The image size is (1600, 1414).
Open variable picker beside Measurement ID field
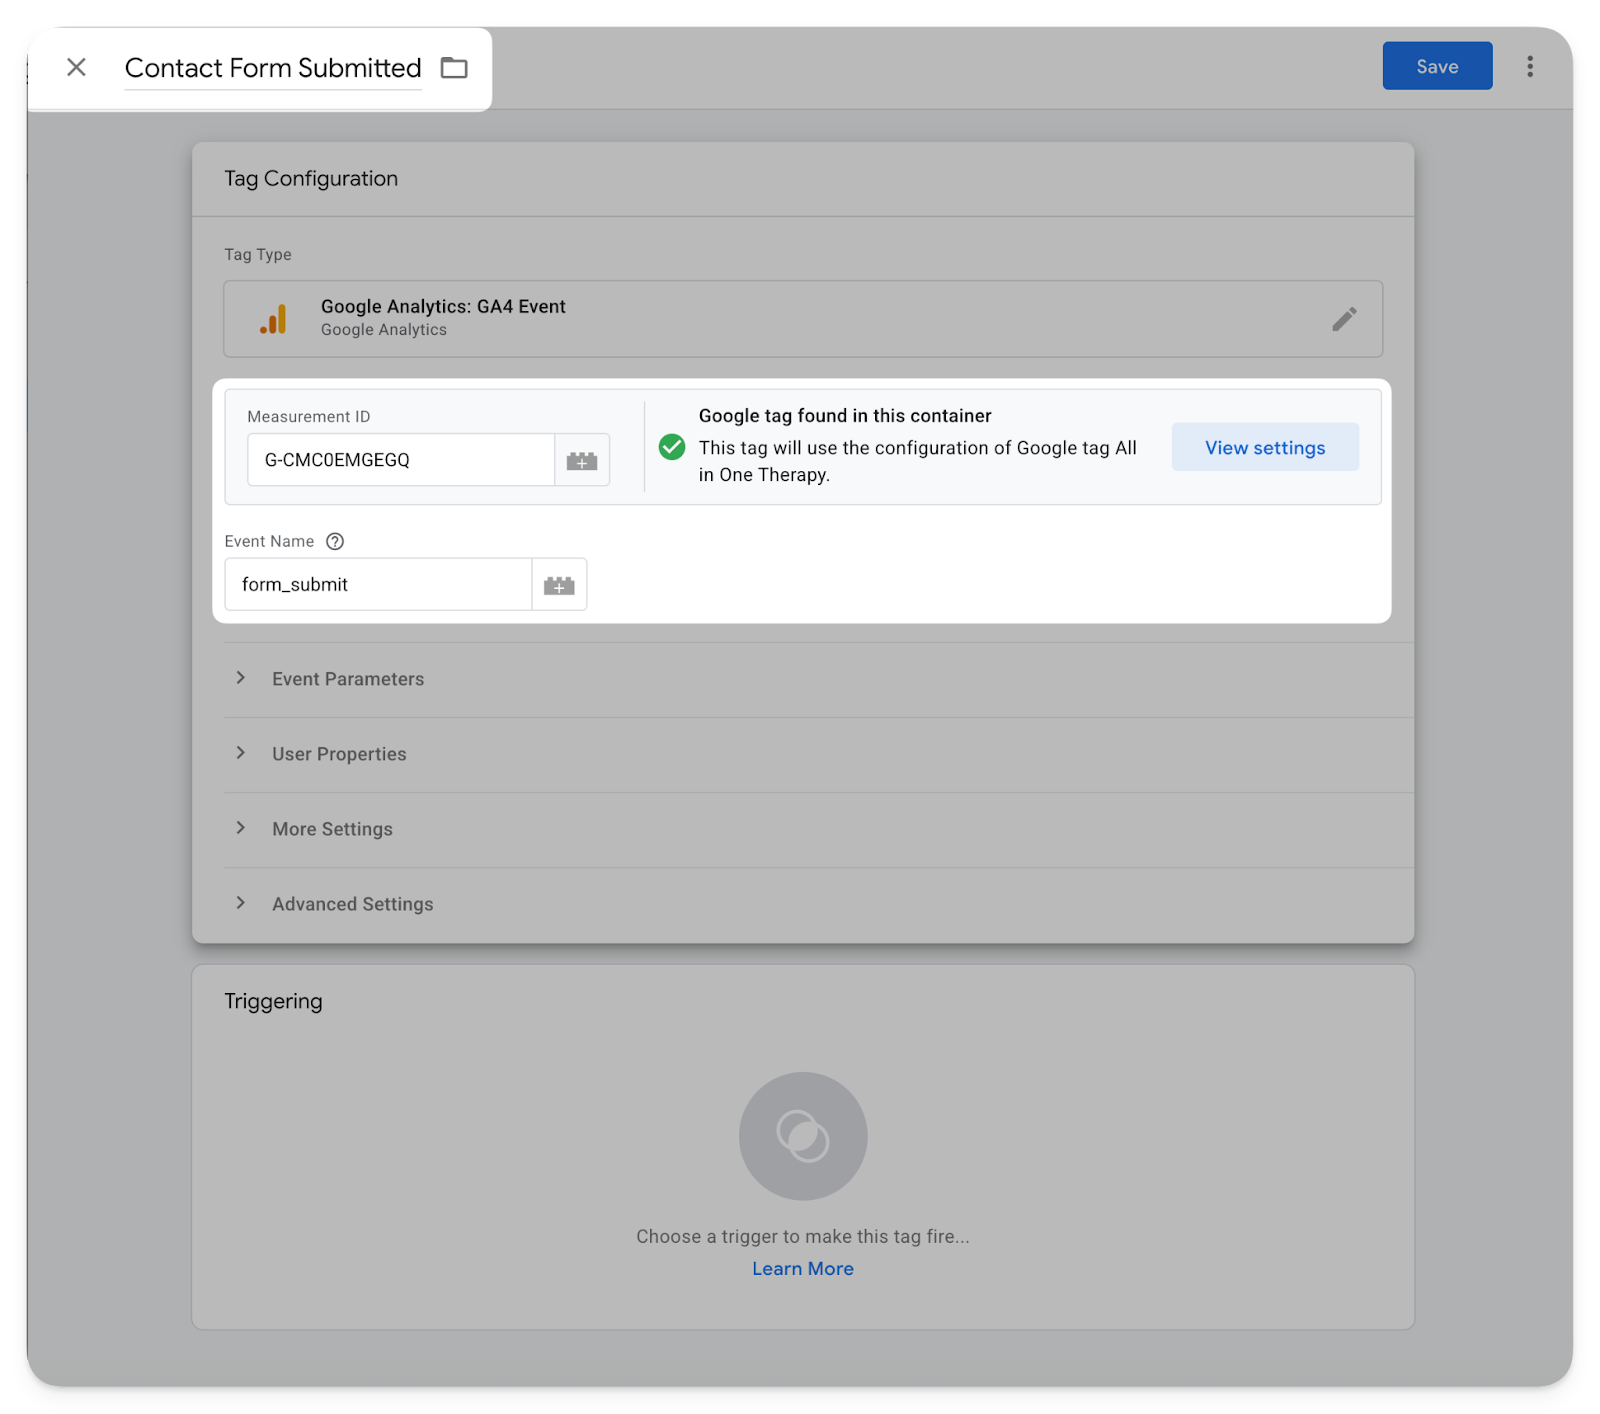(582, 461)
